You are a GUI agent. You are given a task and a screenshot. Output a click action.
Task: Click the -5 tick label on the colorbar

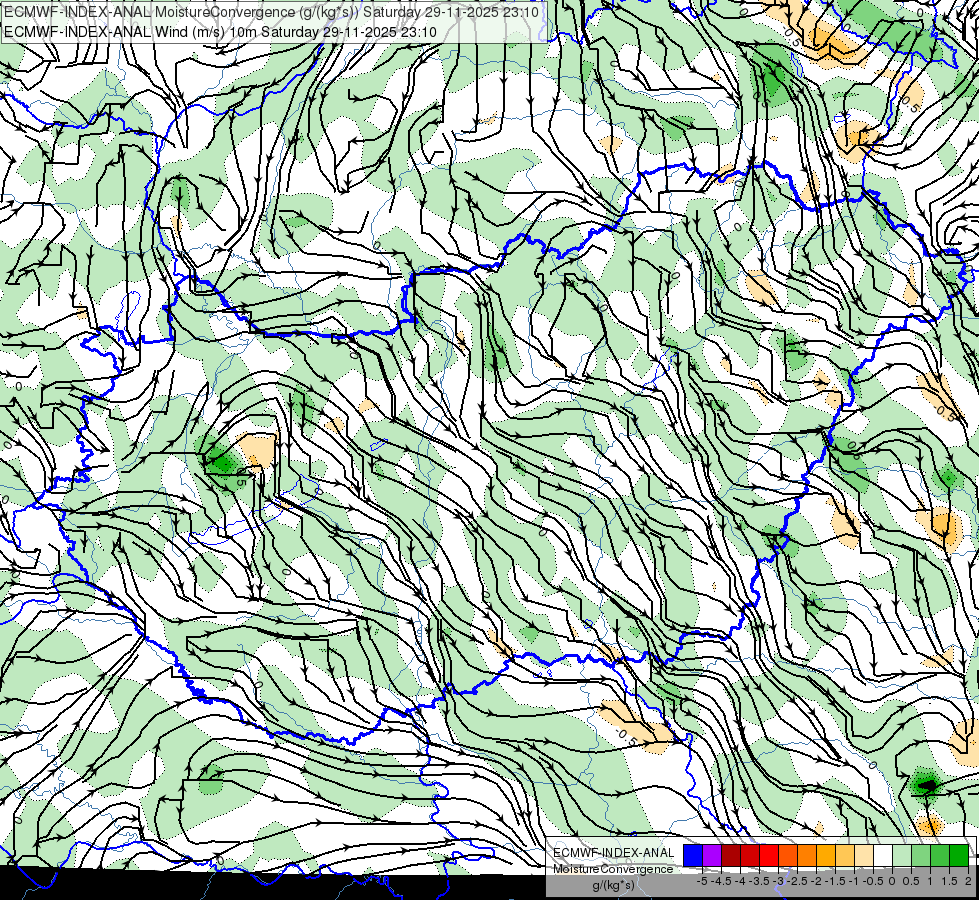(x=702, y=881)
